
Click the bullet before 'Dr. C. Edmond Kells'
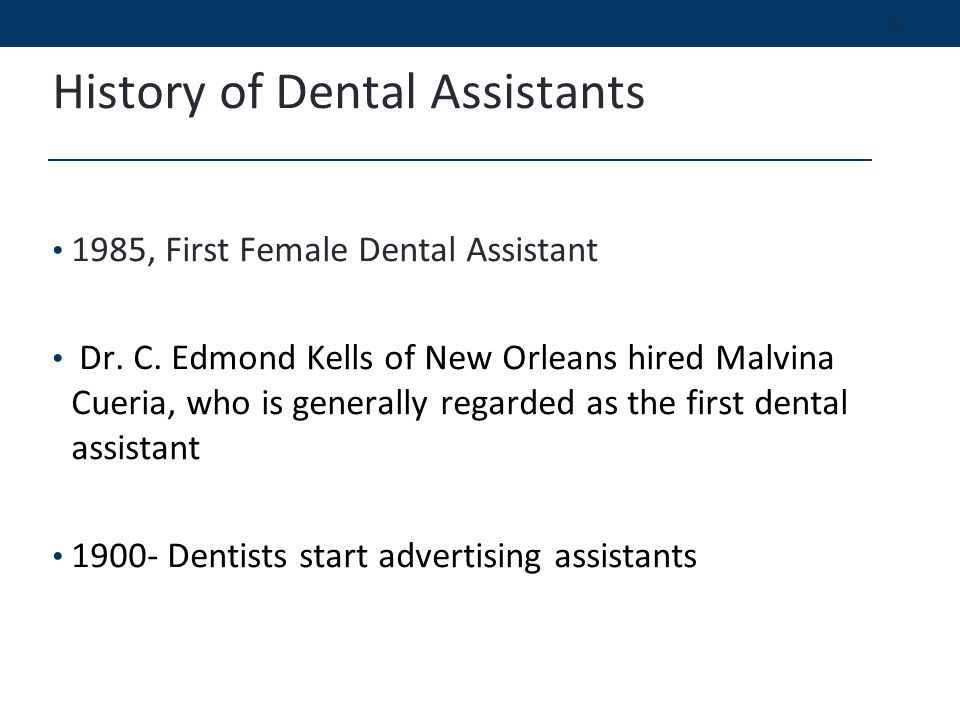[x=58, y=358]
